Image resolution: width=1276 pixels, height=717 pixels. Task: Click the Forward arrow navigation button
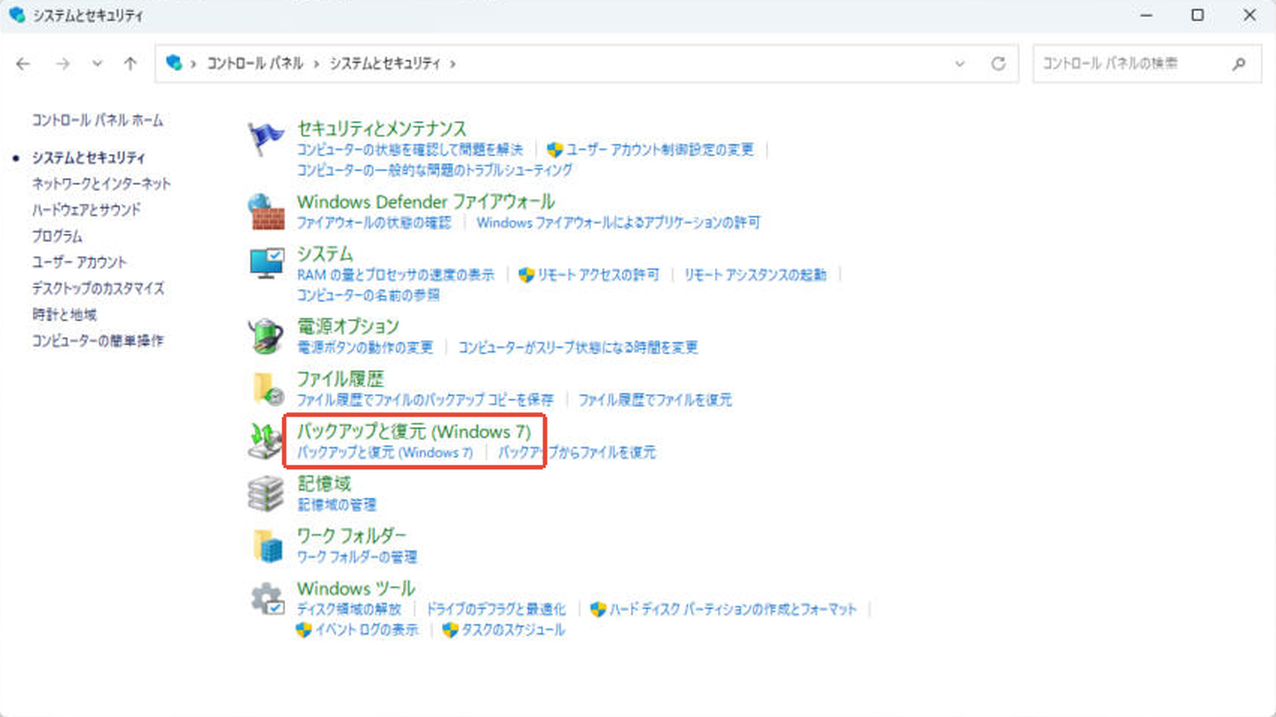63,63
